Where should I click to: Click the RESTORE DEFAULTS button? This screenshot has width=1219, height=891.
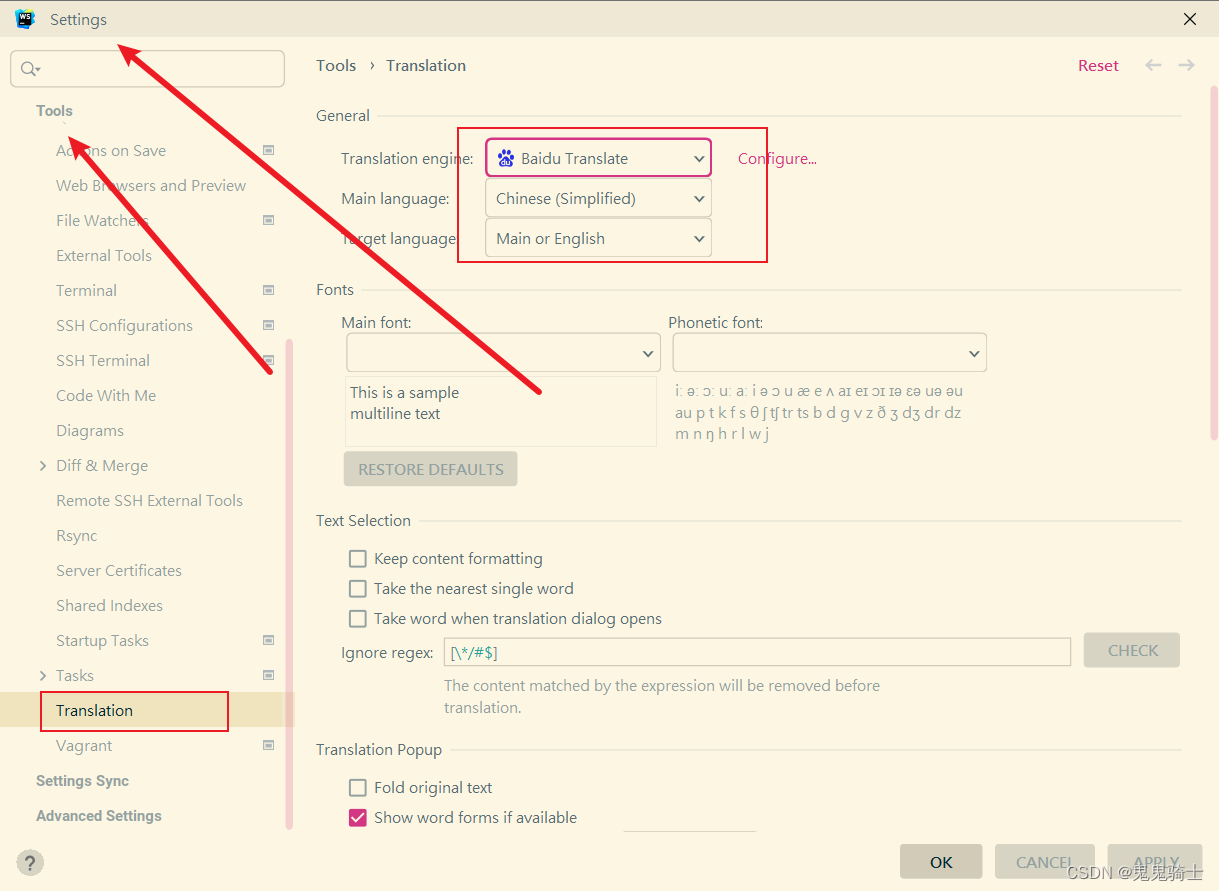click(431, 469)
